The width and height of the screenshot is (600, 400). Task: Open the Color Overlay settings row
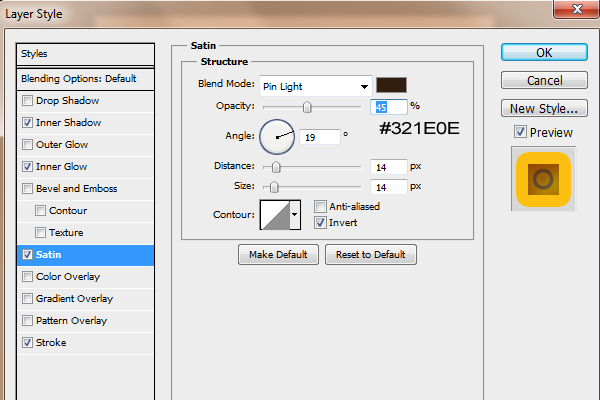[86, 276]
